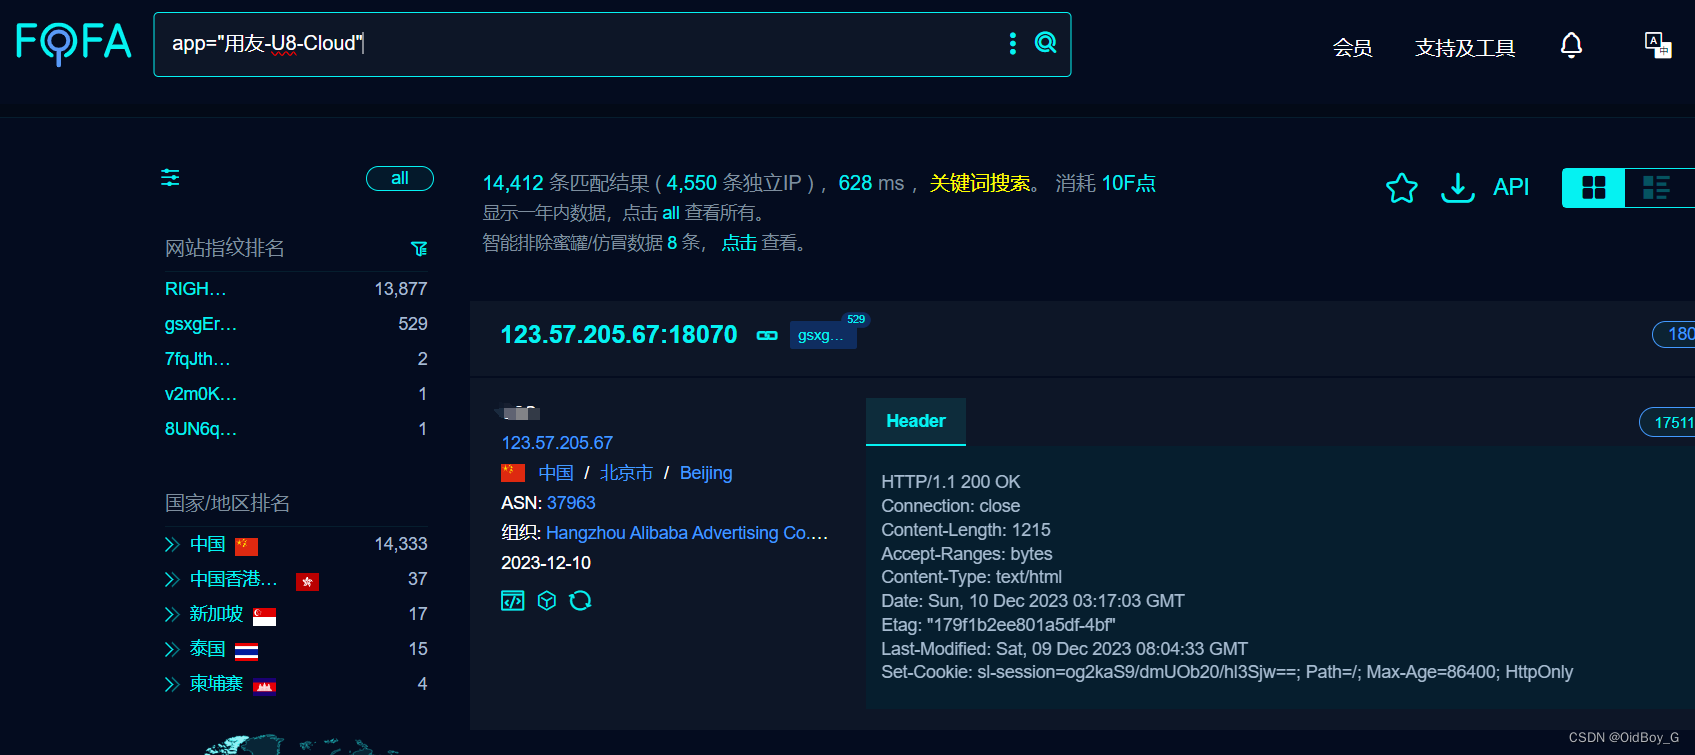The image size is (1695, 755).
Task: Open the three-dot search options menu
Action: point(1013,43)
